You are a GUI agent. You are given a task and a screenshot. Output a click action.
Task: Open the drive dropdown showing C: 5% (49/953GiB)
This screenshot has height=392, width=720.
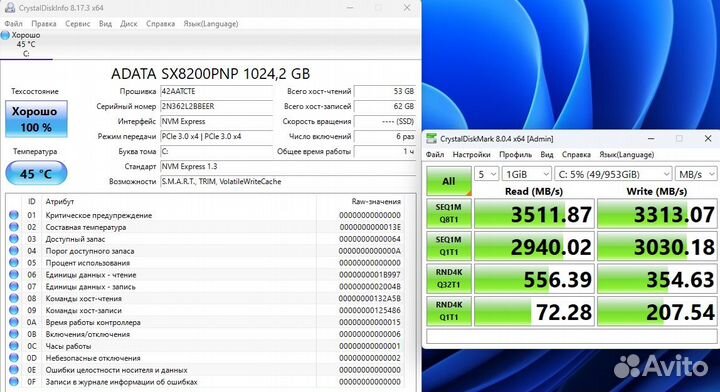coord(613,174)
